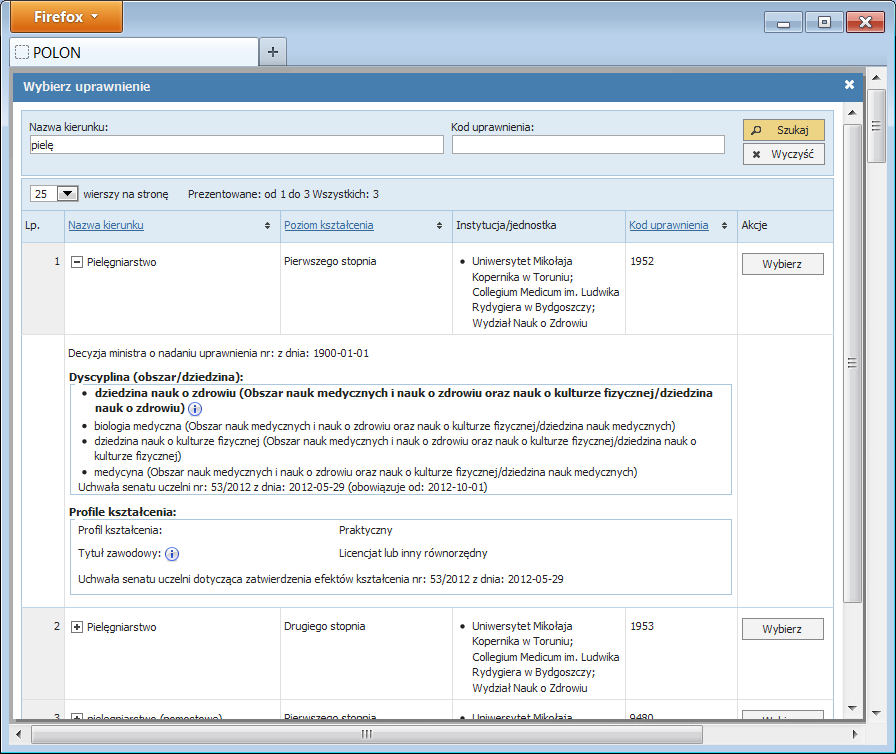Click inner dialog scrollbar down arrow
The image size is (896, 754).
click(x=852, y=708)
